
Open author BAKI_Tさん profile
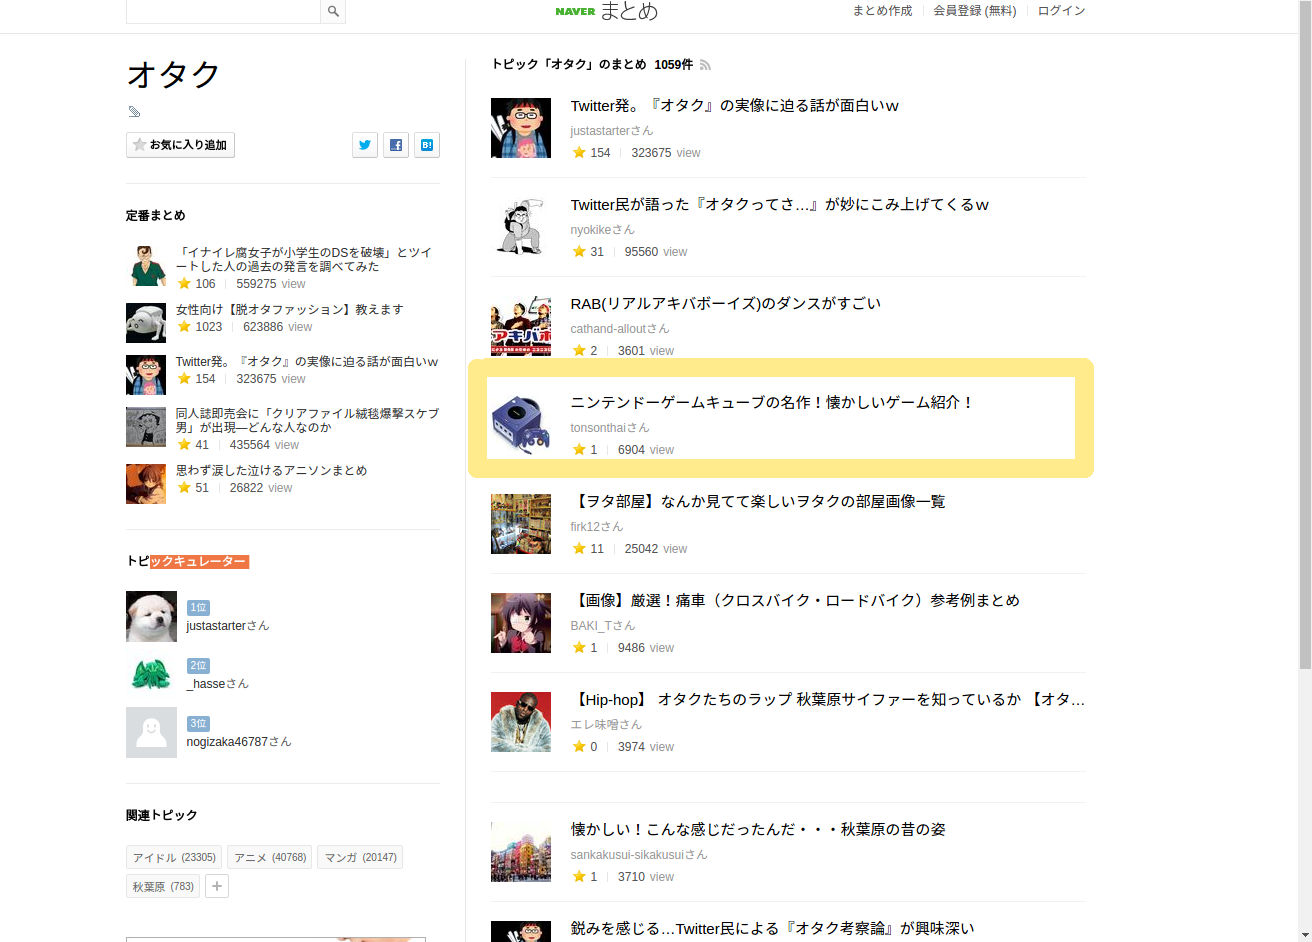tap(602, 626)
